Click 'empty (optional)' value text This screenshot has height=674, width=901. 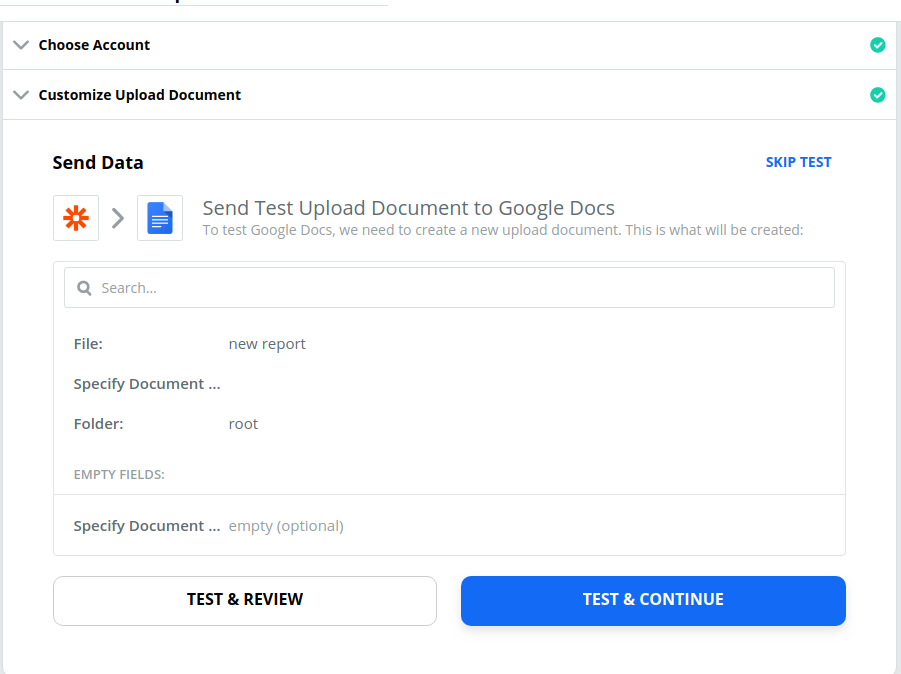pos(286,526)
